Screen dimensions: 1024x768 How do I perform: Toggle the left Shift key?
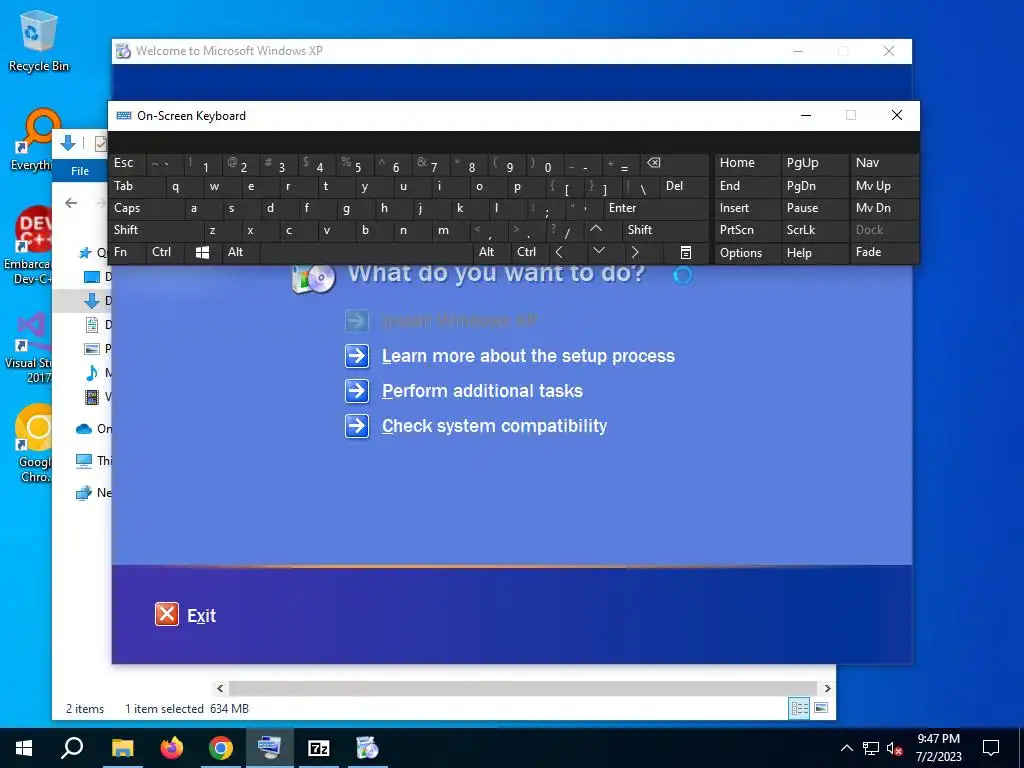(x=155, y=230)
